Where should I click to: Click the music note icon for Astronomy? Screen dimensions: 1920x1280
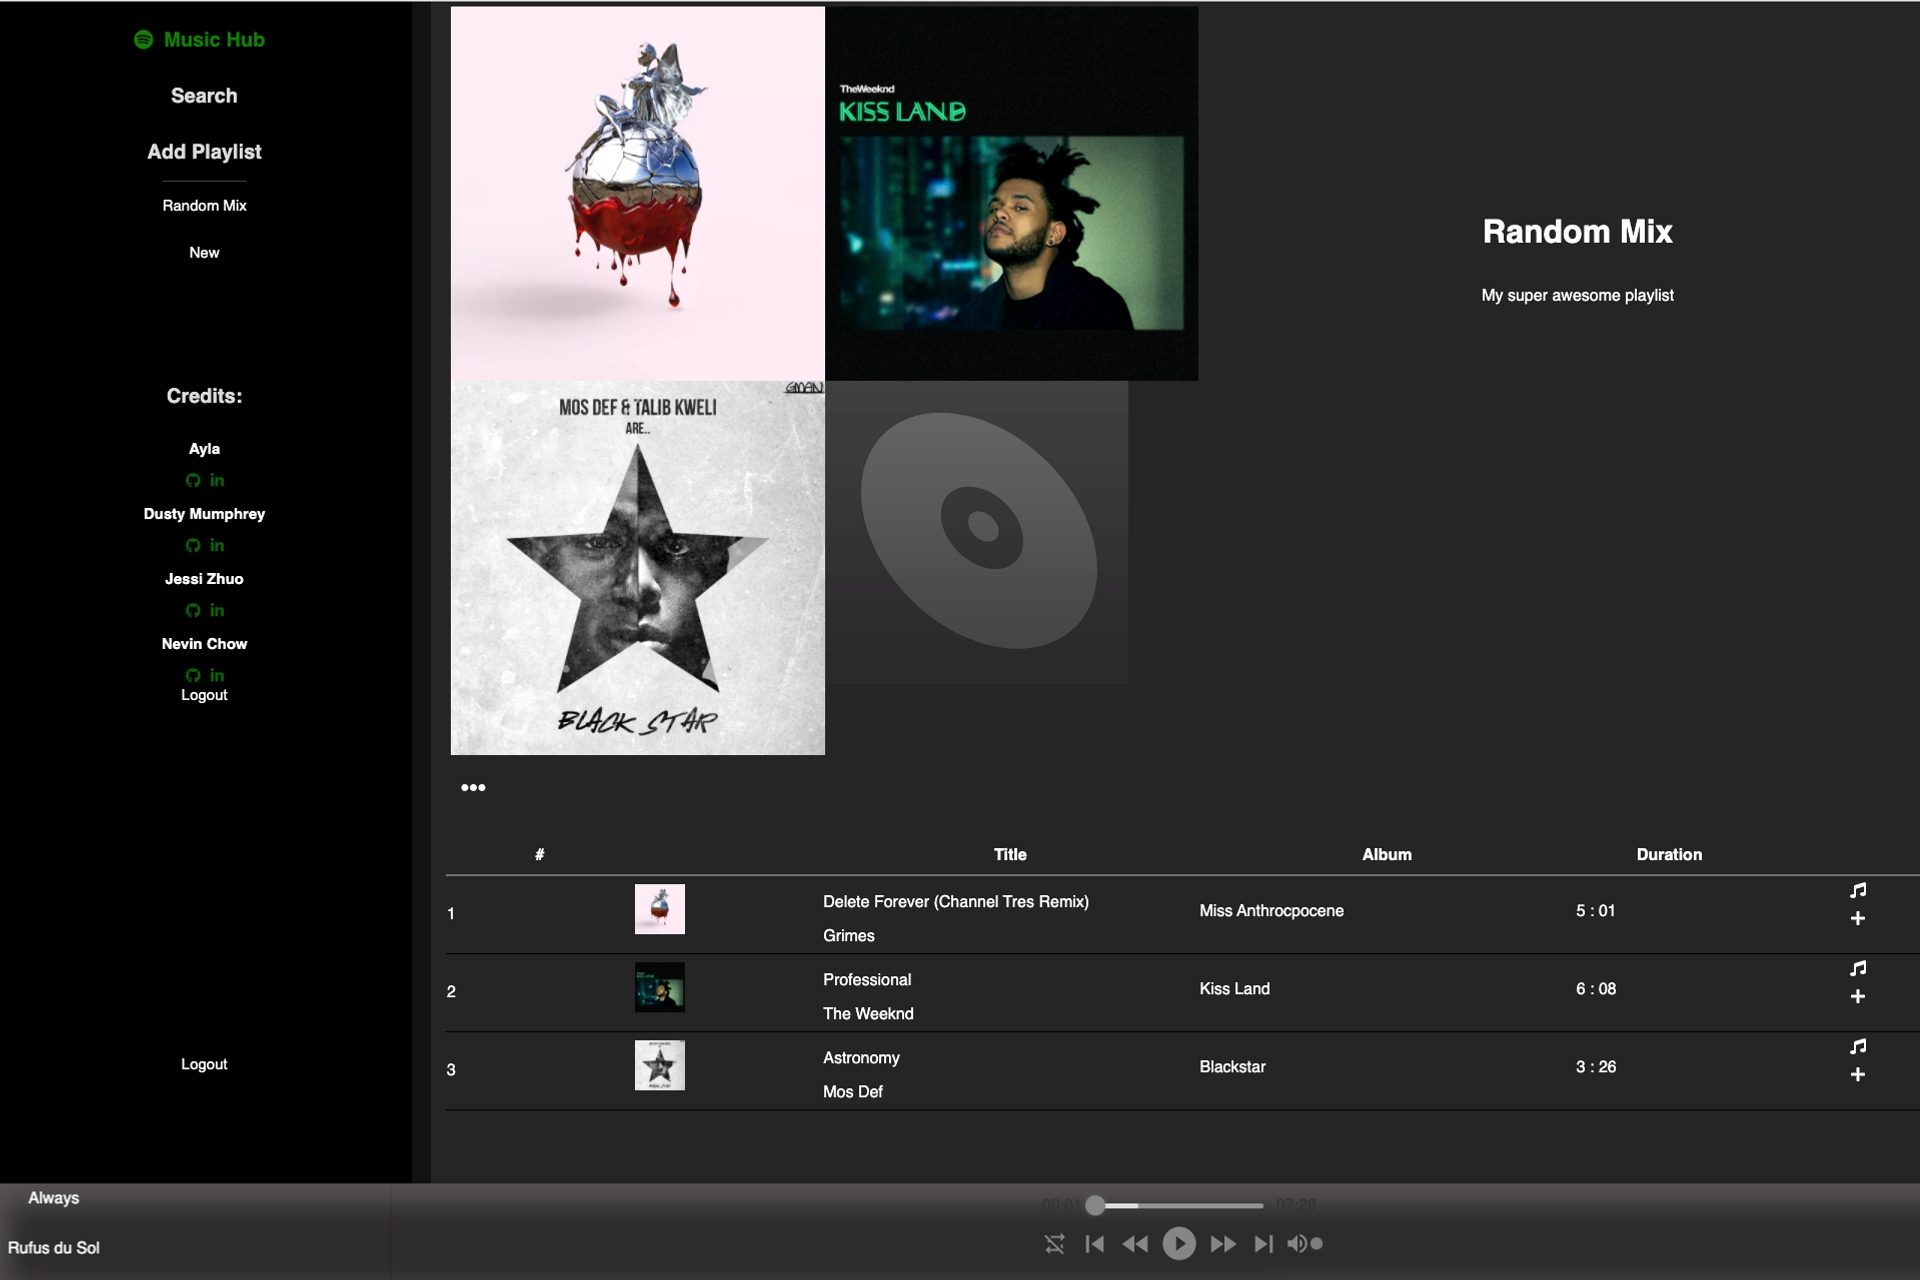coord(1858,1046)
